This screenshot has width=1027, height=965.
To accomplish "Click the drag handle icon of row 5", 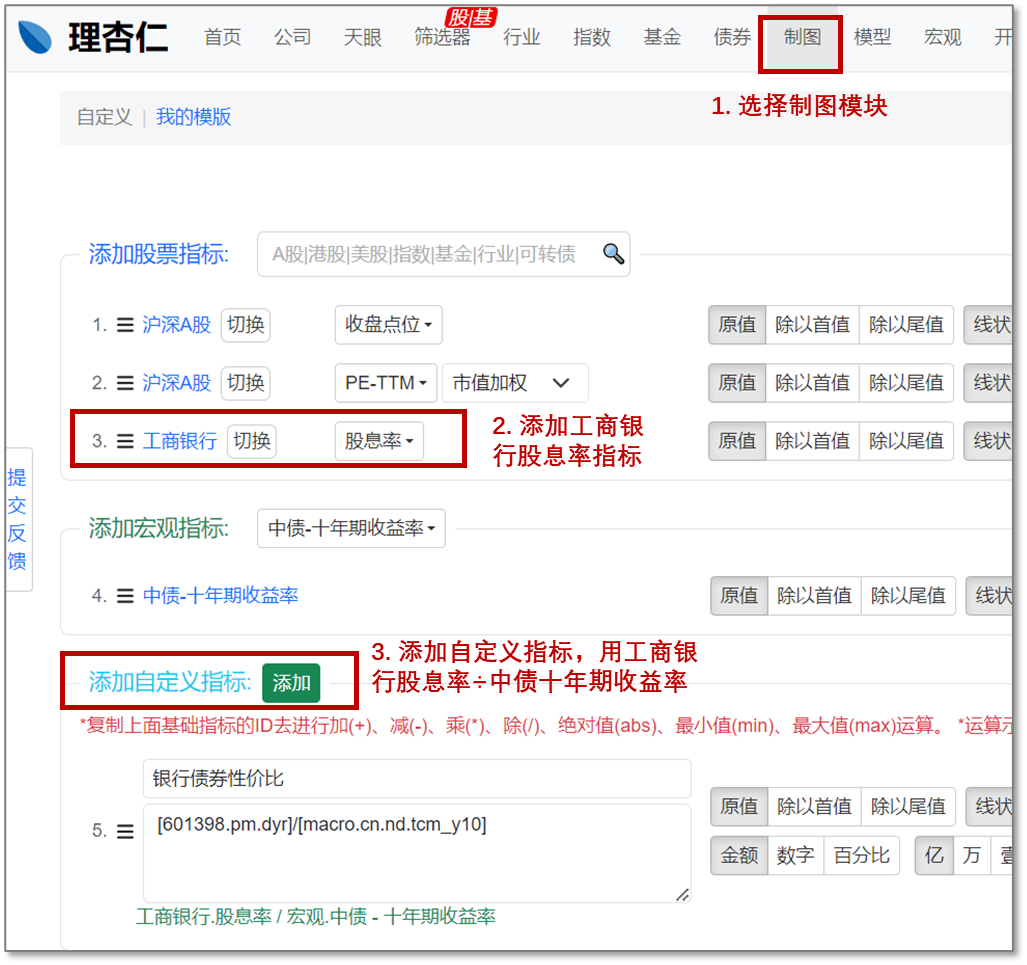I will click(125, 831).
